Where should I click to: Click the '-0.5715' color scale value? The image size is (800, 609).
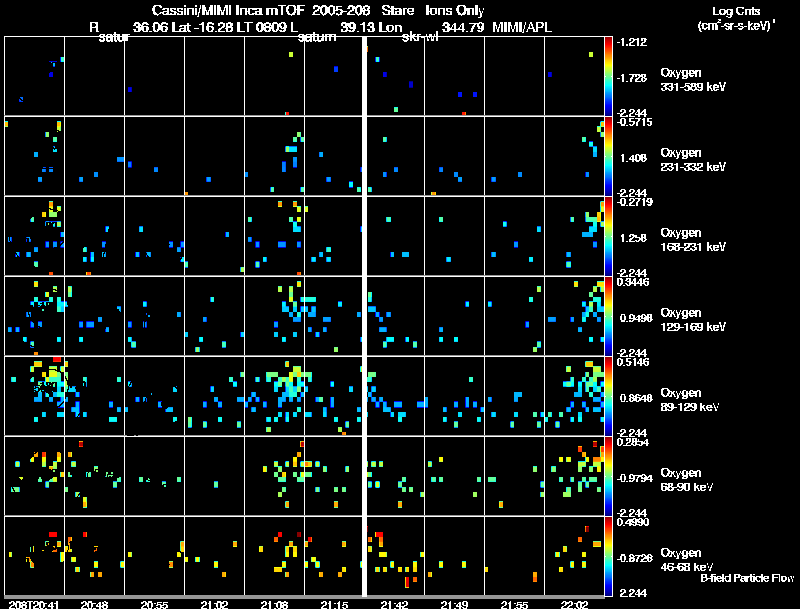point(635,122)
